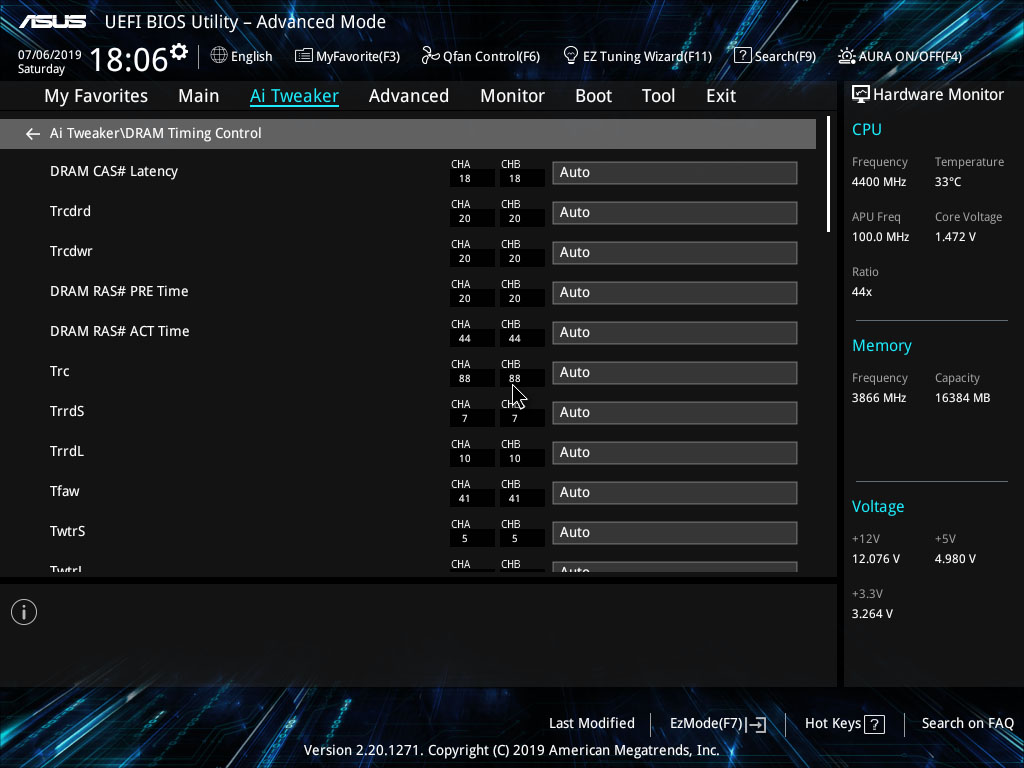Open TrrdL Auto value field
Image resolution: width=1024 pixels, height=768 pixels.
click(x=675, y=453)
